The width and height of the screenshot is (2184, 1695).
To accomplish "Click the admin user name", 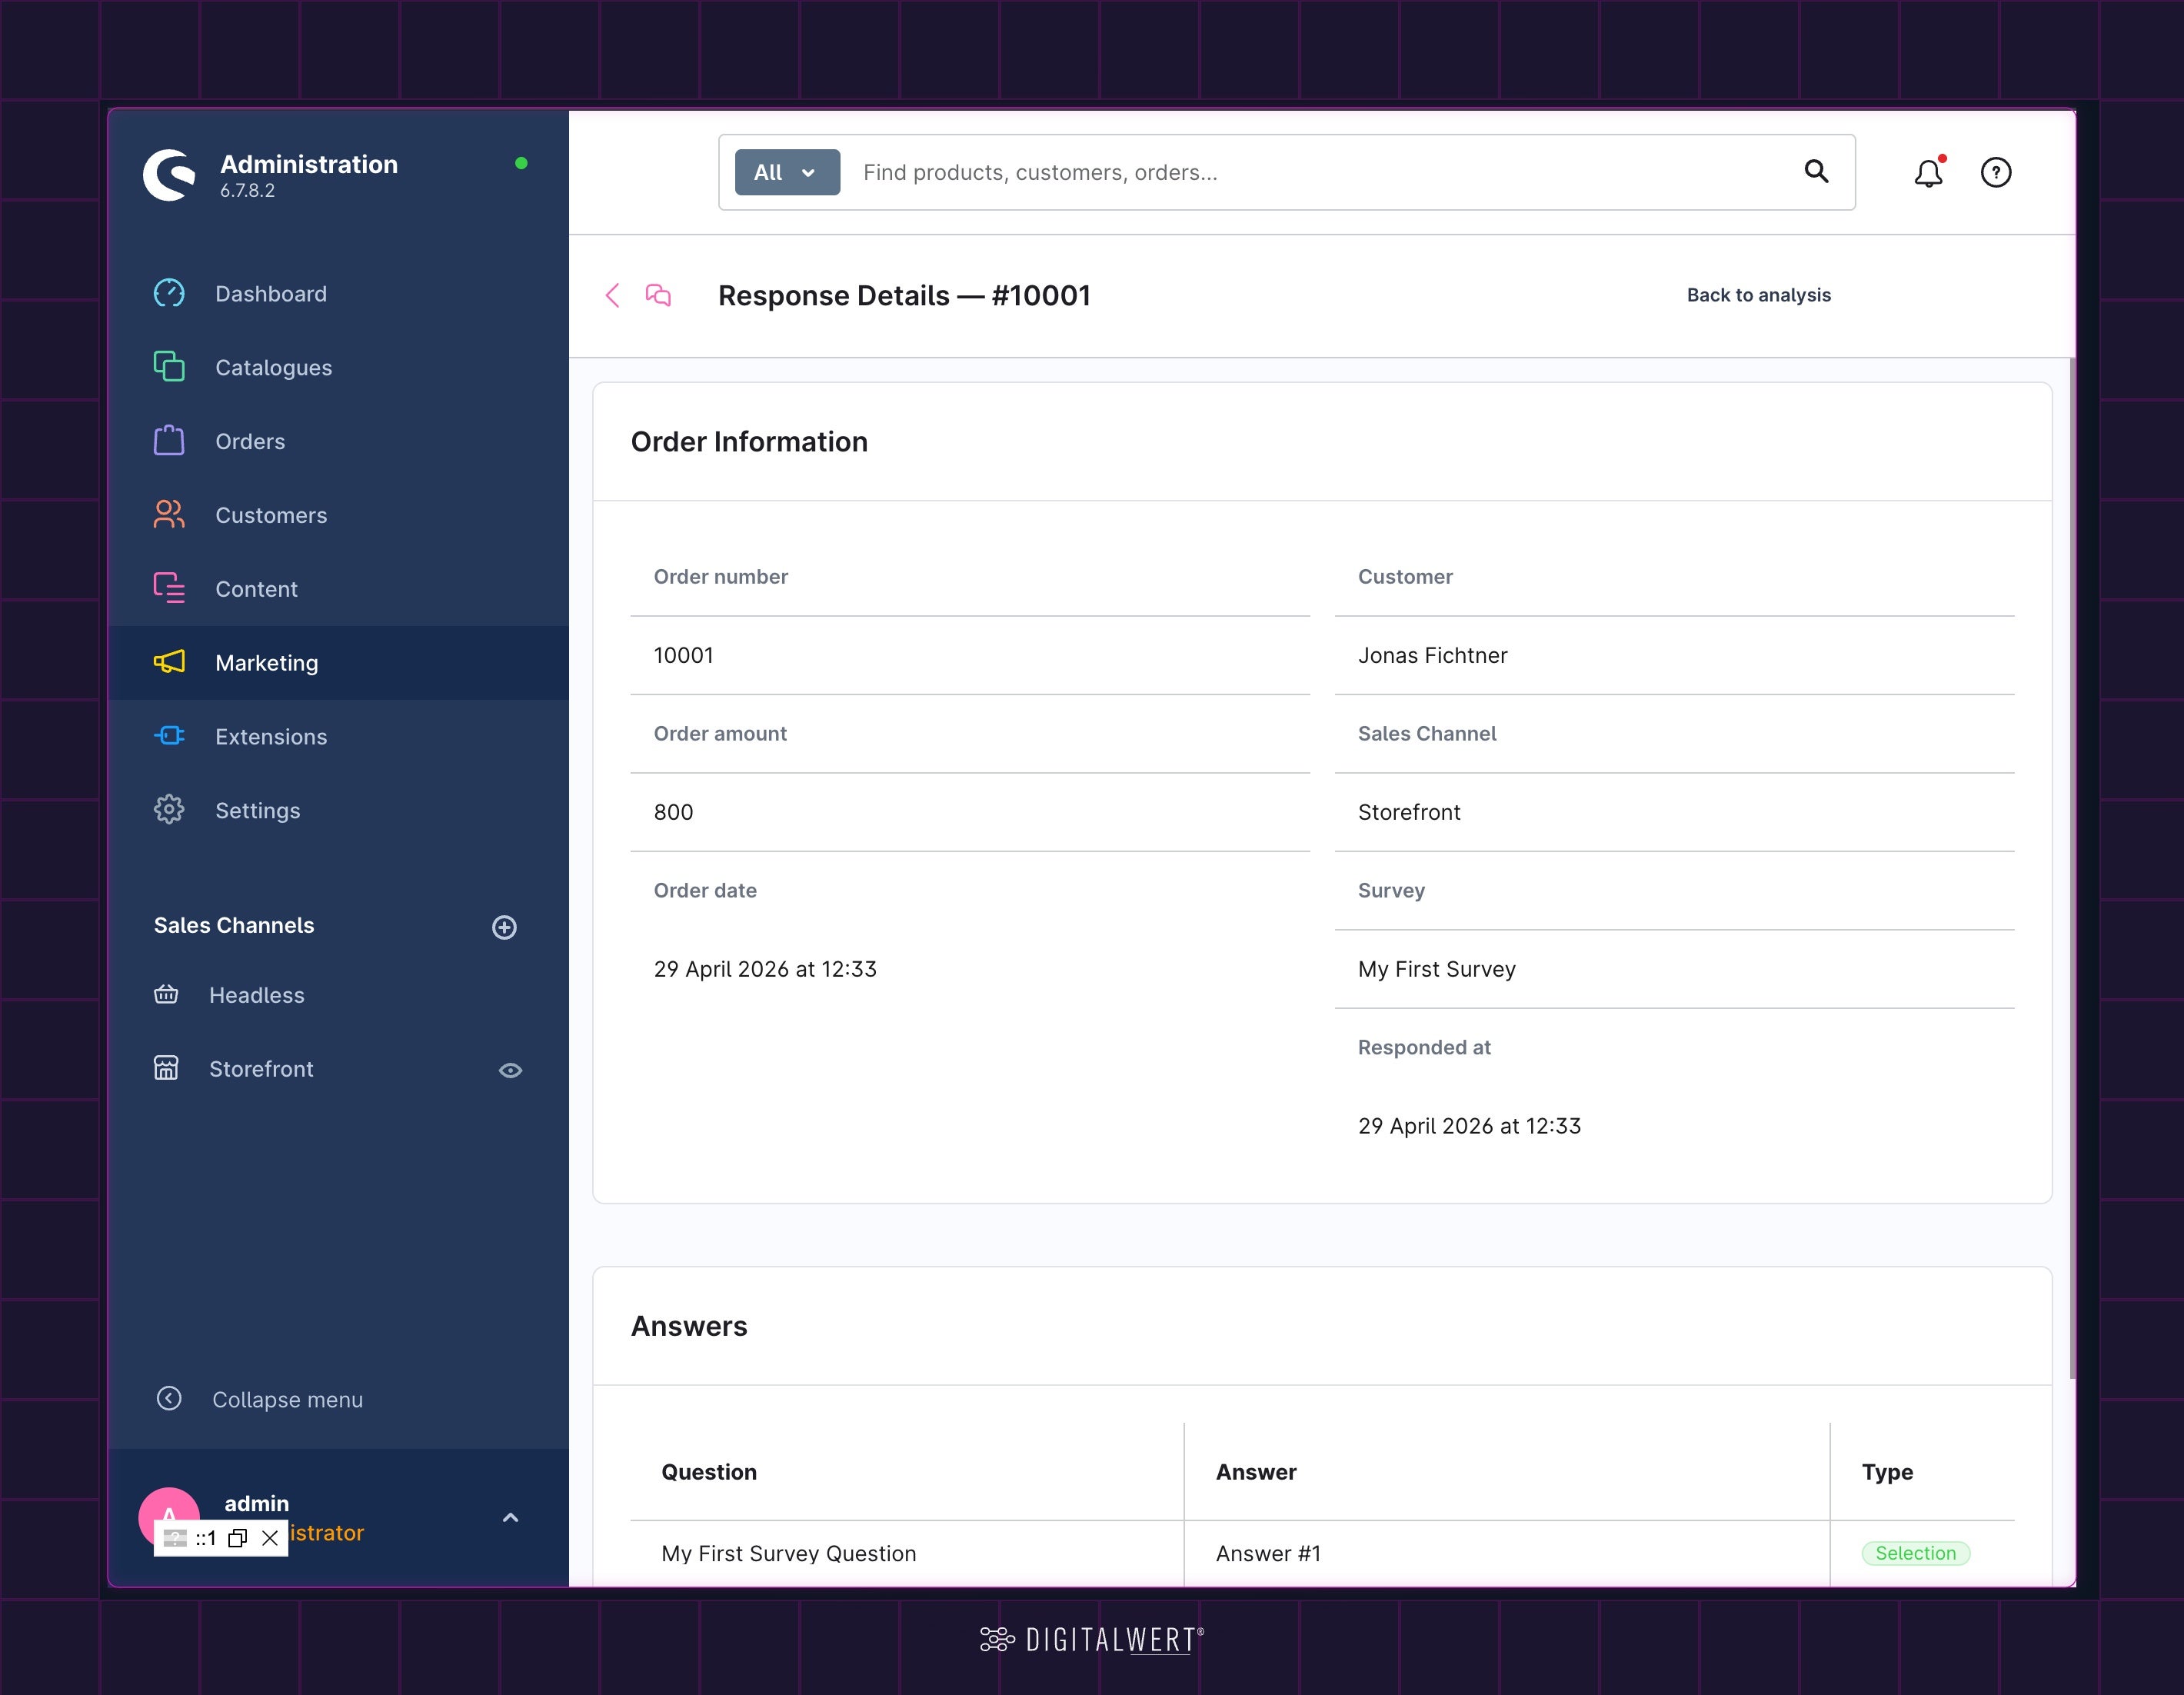I will pyautogui.click(x=256, y=1503).
